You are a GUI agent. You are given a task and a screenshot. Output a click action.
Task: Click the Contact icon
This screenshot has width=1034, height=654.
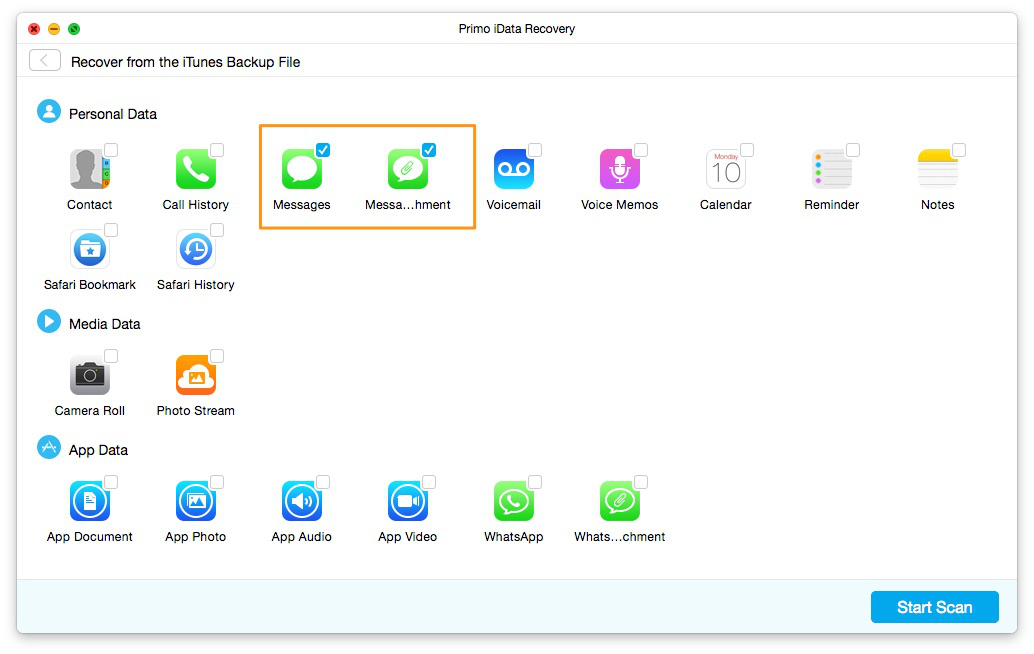(x=90, y=169)
